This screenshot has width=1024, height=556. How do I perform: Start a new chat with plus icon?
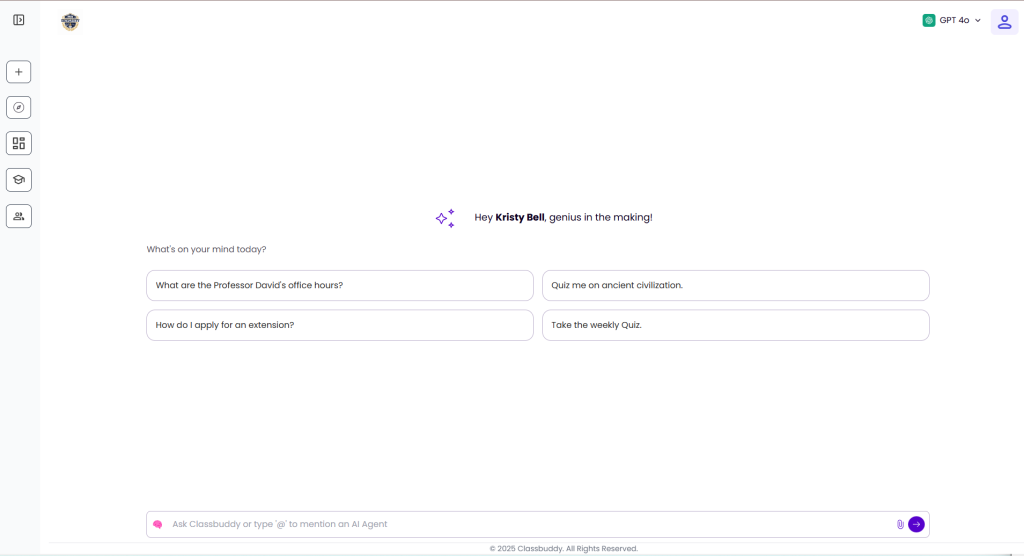[19, 72]
